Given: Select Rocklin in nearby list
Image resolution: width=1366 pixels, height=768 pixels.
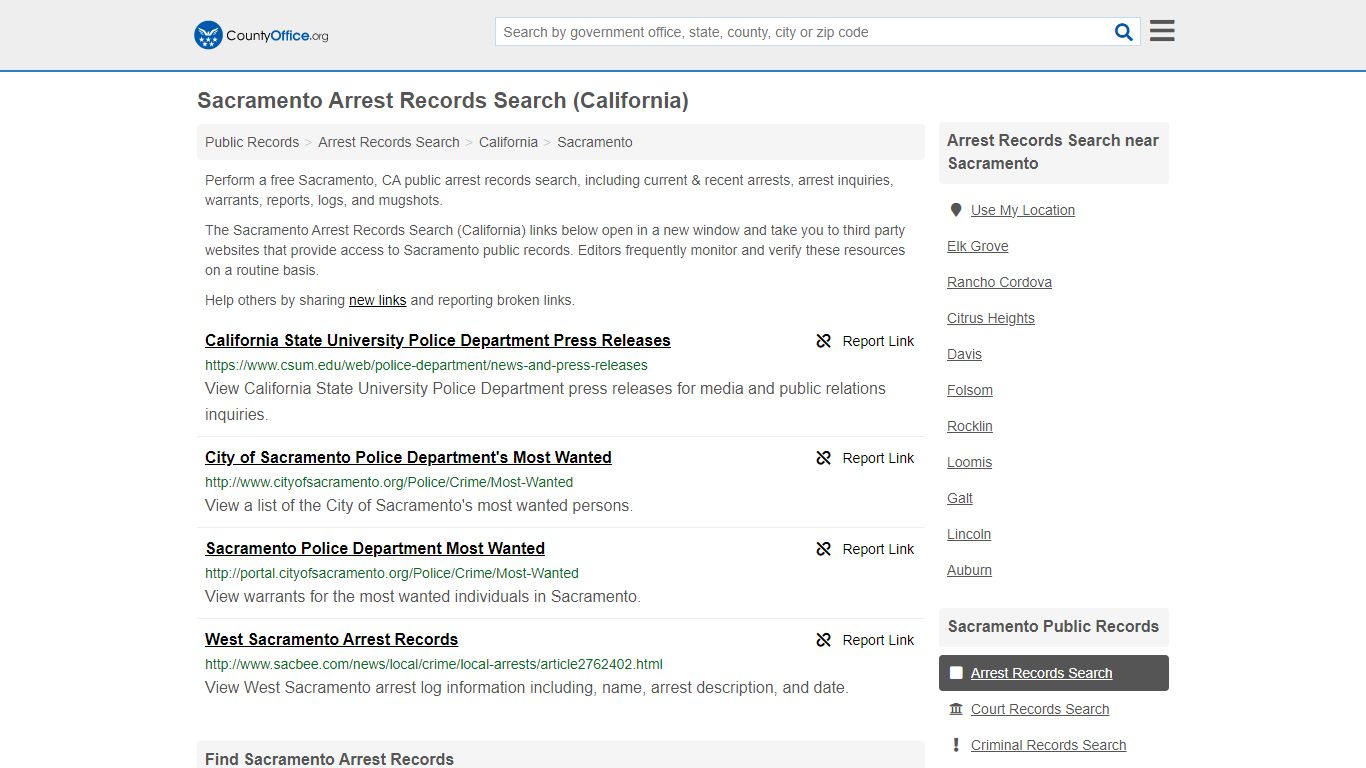Looking at the screenshot, I should [970, 426].
